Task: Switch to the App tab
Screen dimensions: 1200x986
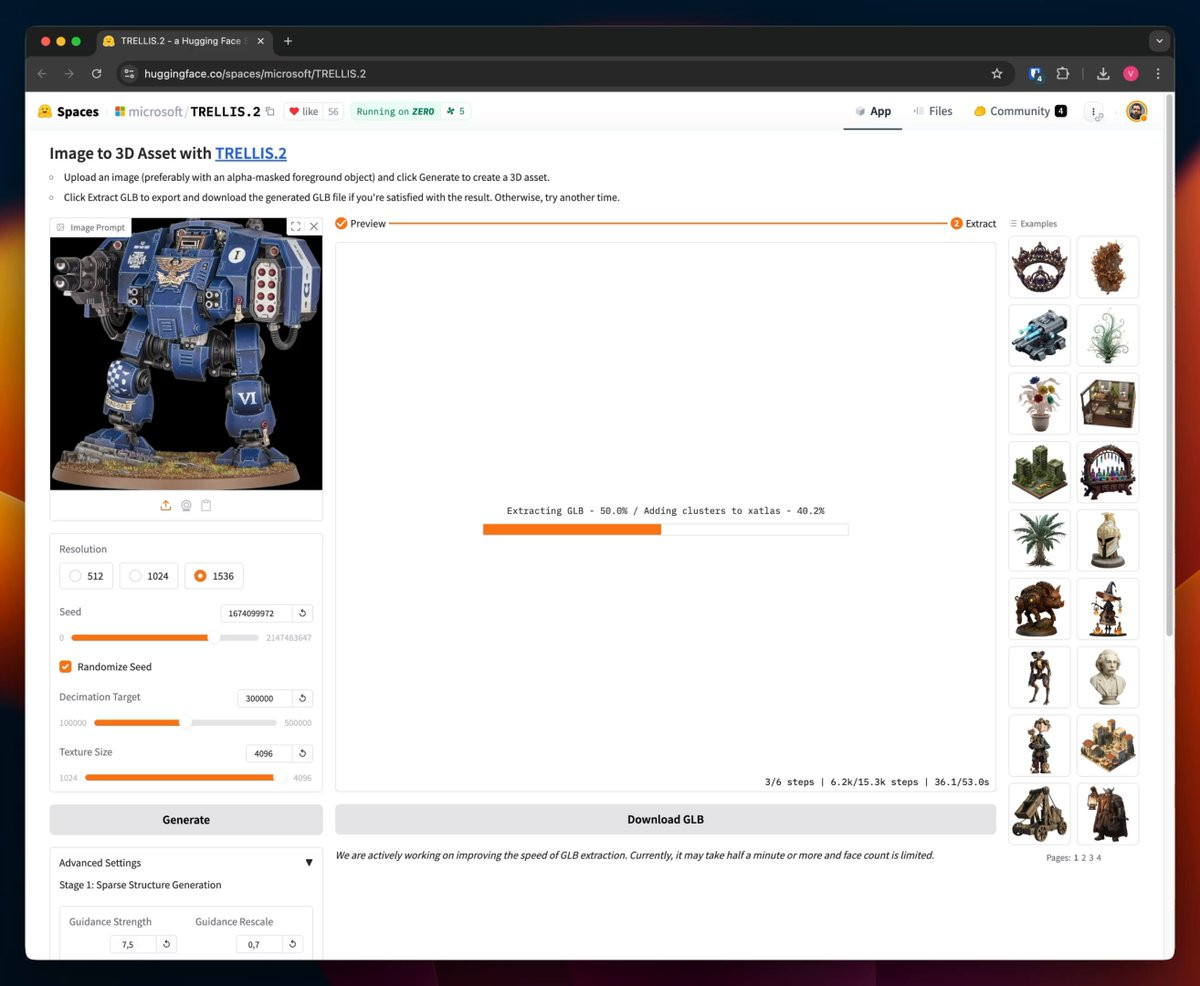Action: click(872, 111)
